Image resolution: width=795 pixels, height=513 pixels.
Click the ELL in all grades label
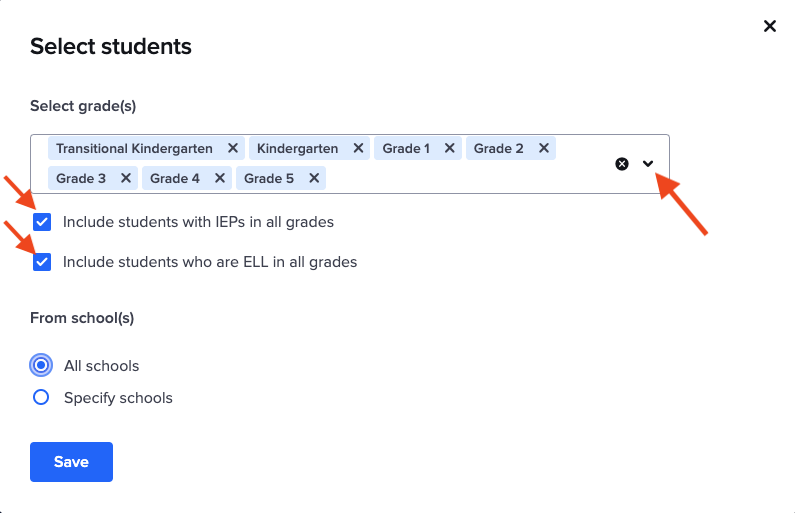(x=210, y=262)
